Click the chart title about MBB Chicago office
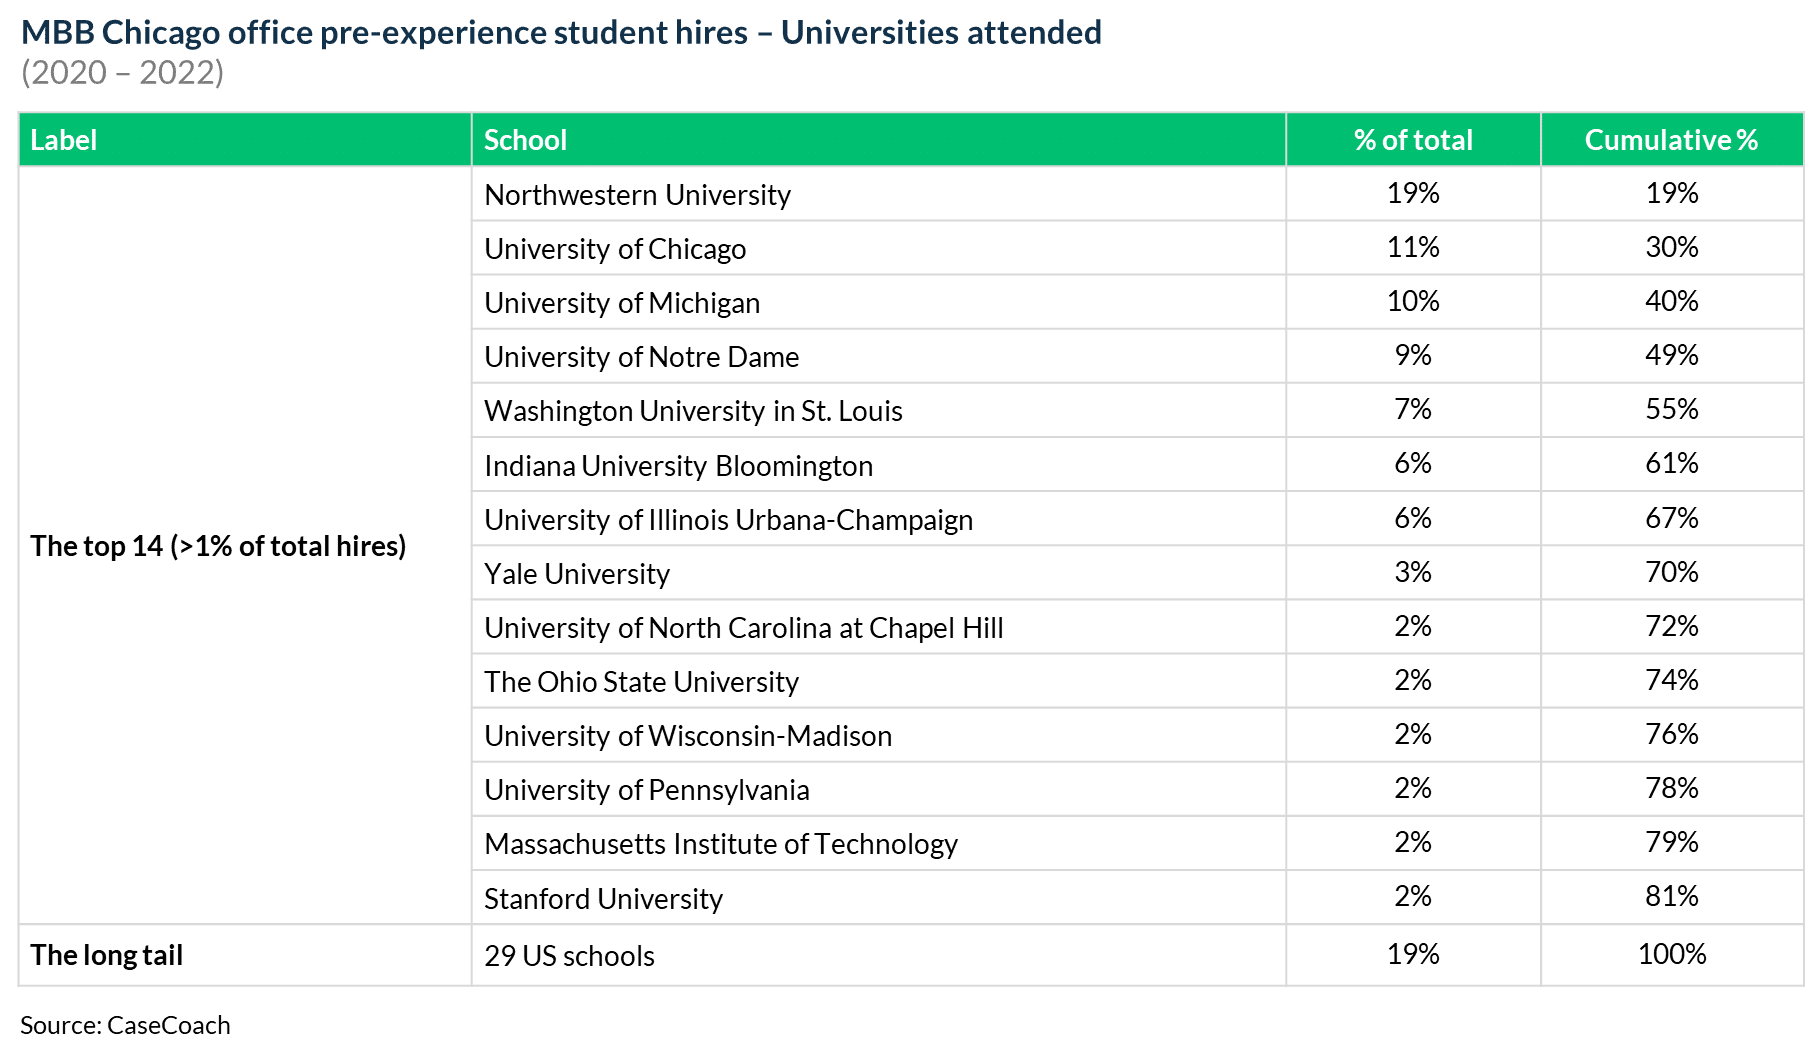 [x=561, y=33]
